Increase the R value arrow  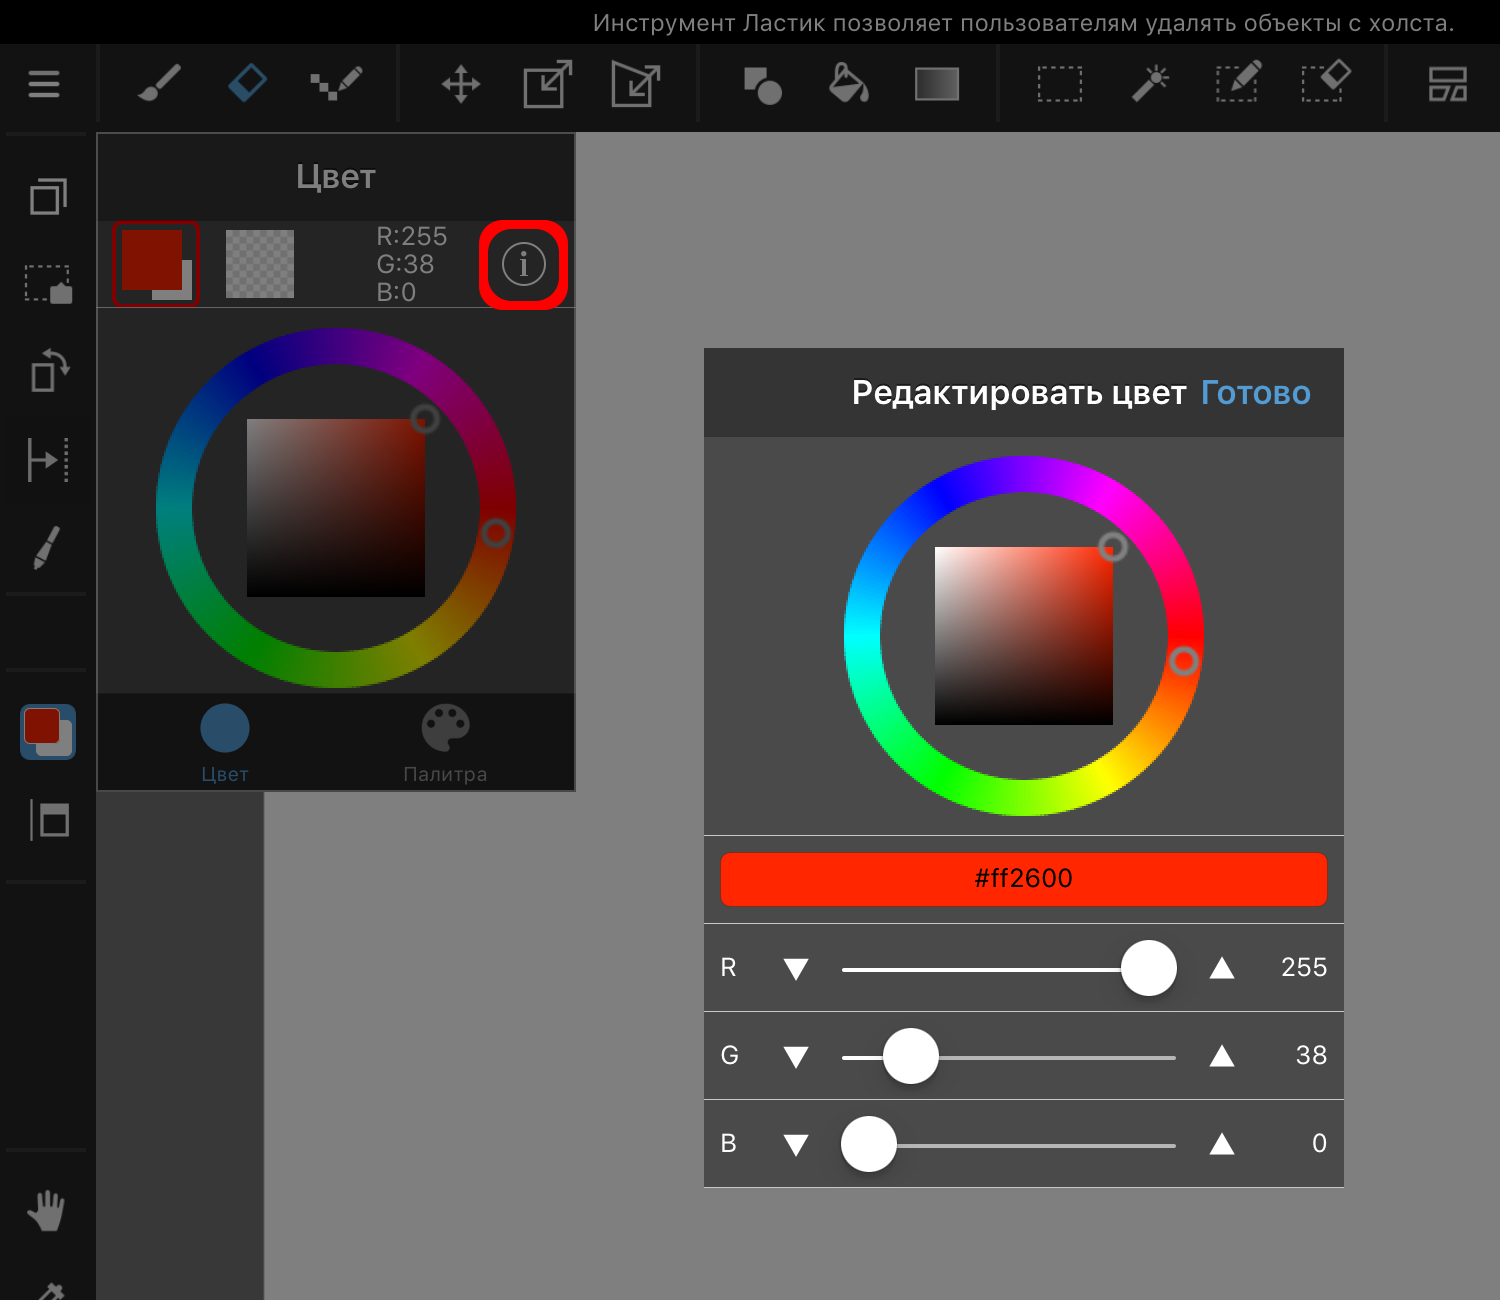(x=1222, y=967)
